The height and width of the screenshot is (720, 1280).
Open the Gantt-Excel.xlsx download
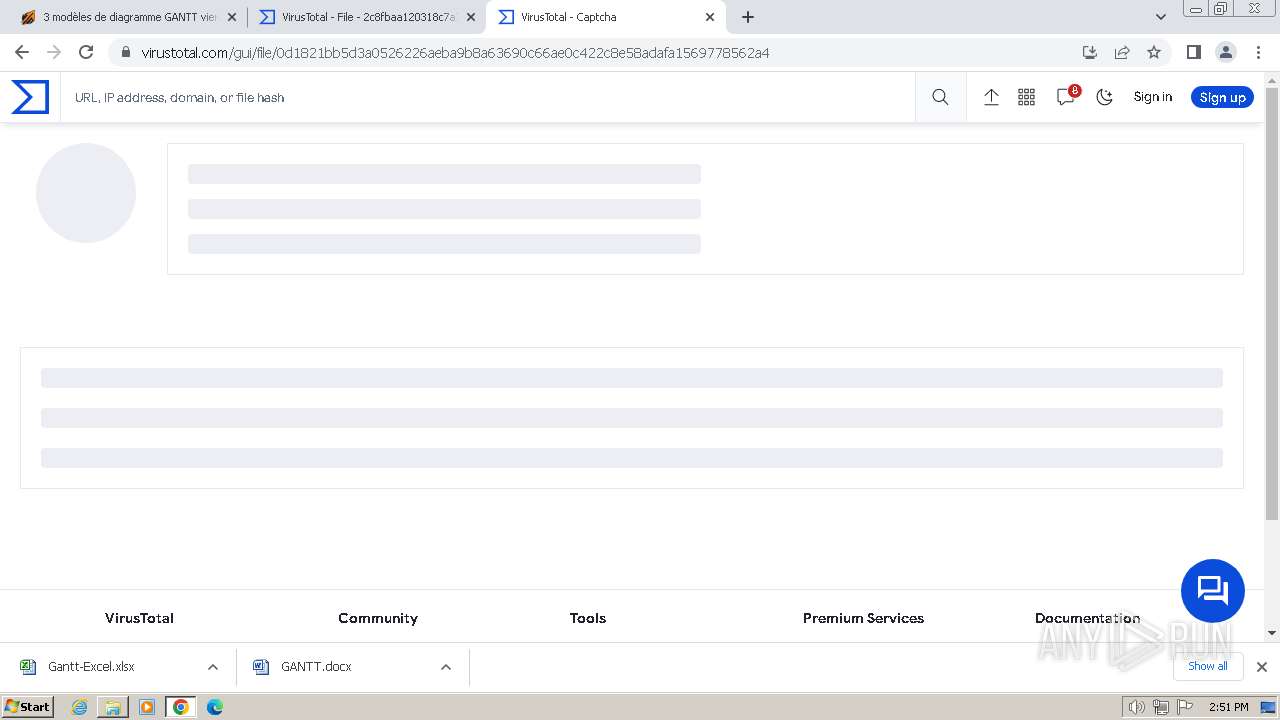click(90, 667)
